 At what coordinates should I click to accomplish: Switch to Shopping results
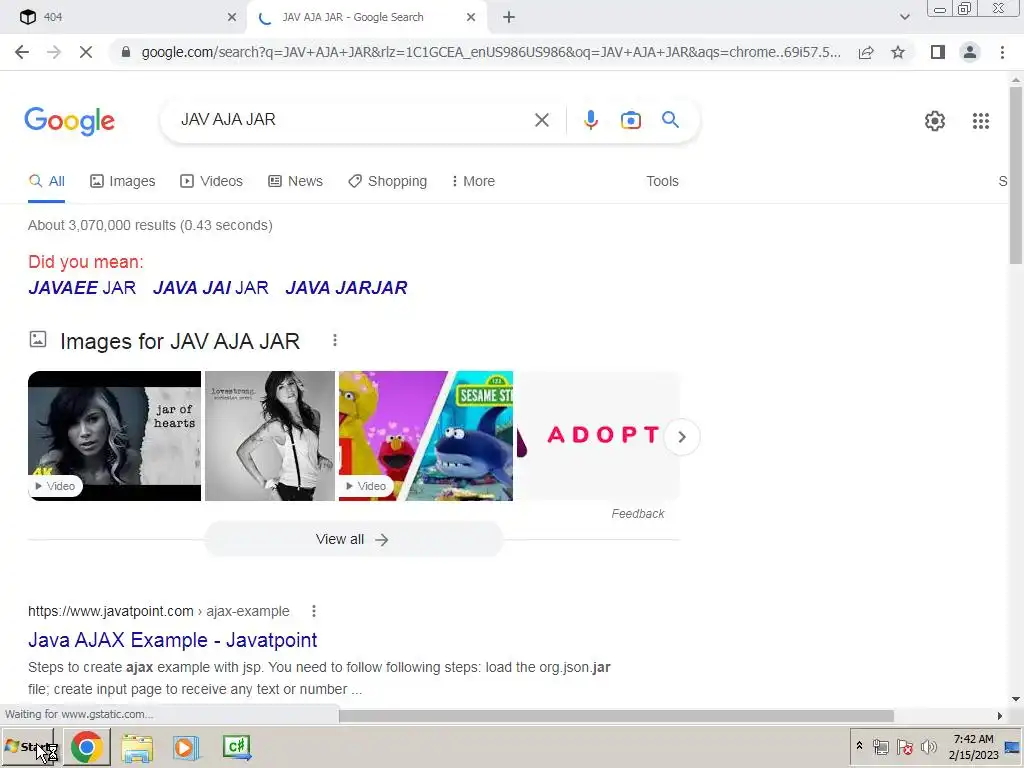[387, 182]
